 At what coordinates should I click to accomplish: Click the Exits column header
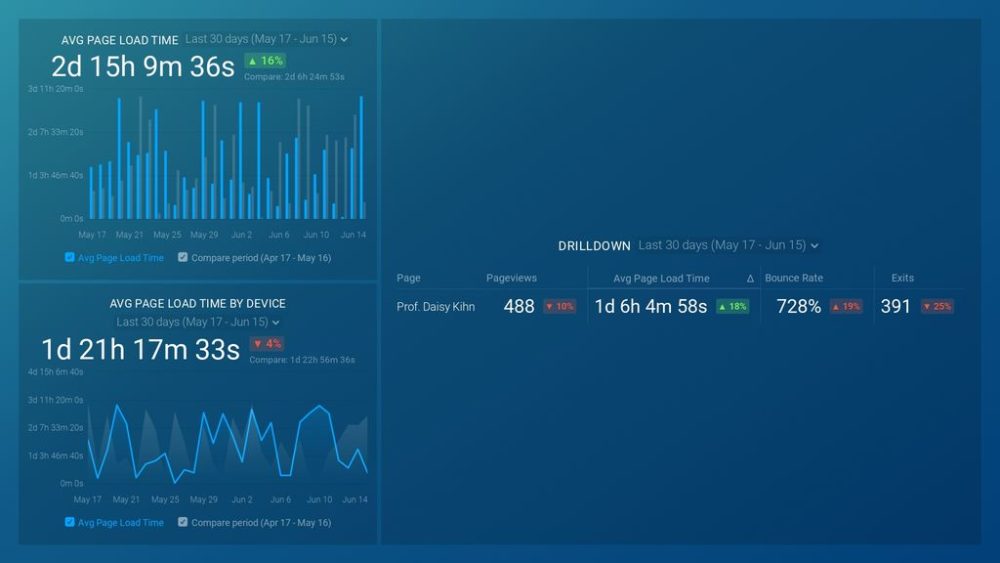902,278
